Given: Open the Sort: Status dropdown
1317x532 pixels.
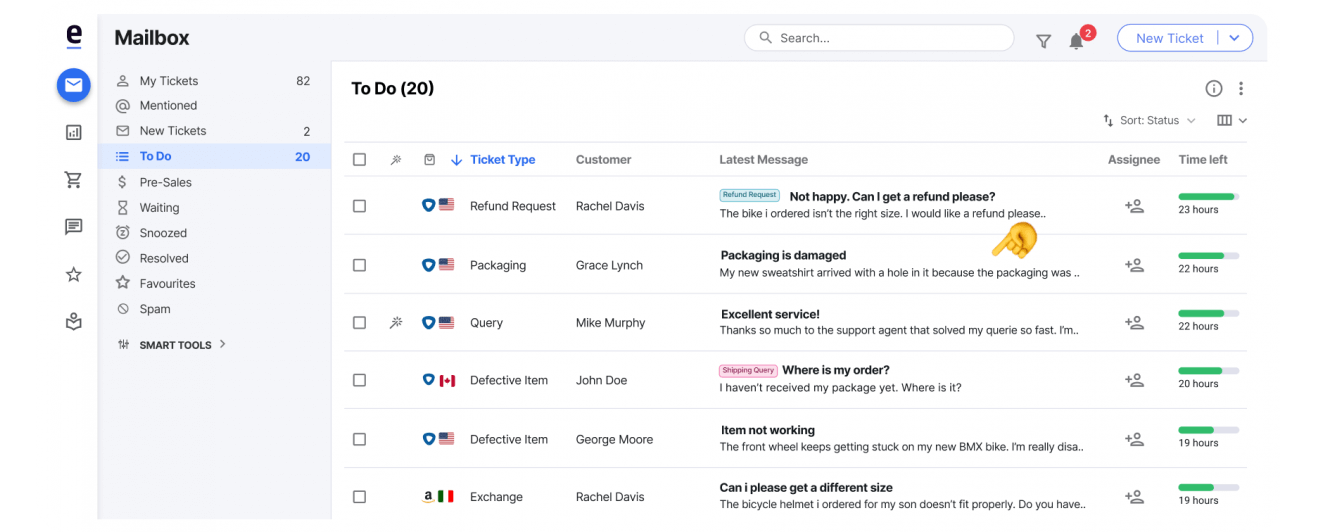Looking at the screenshot, I should pos(1149,120).
